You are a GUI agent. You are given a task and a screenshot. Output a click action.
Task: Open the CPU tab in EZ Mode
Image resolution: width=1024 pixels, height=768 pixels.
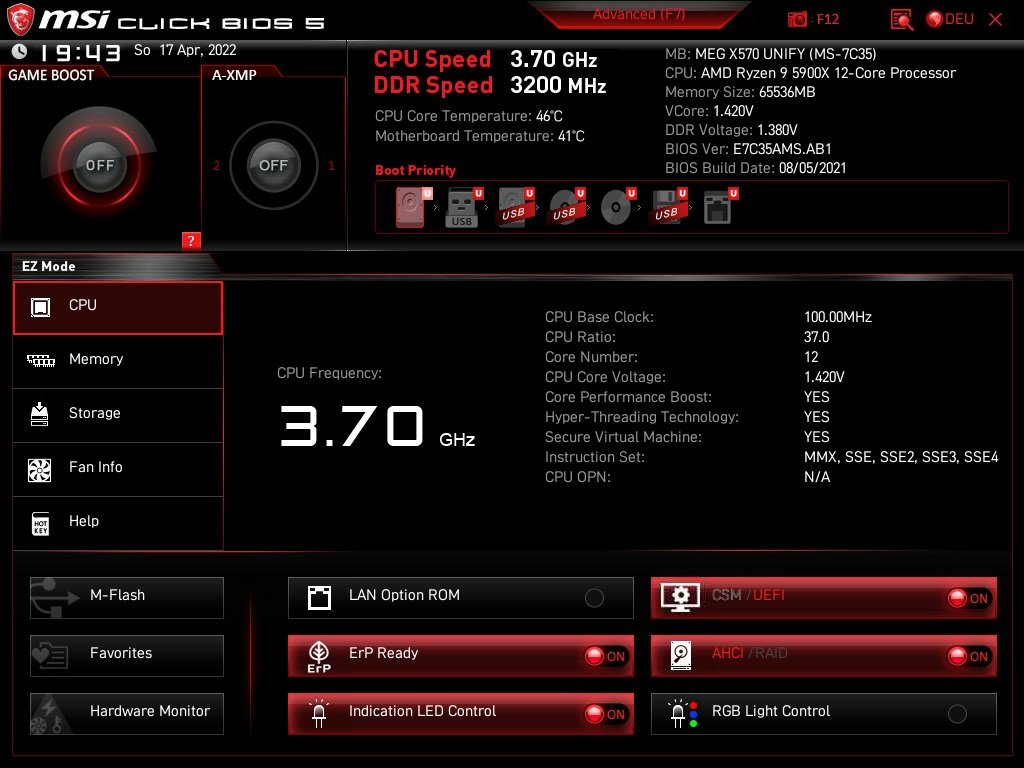coord(118,308)
